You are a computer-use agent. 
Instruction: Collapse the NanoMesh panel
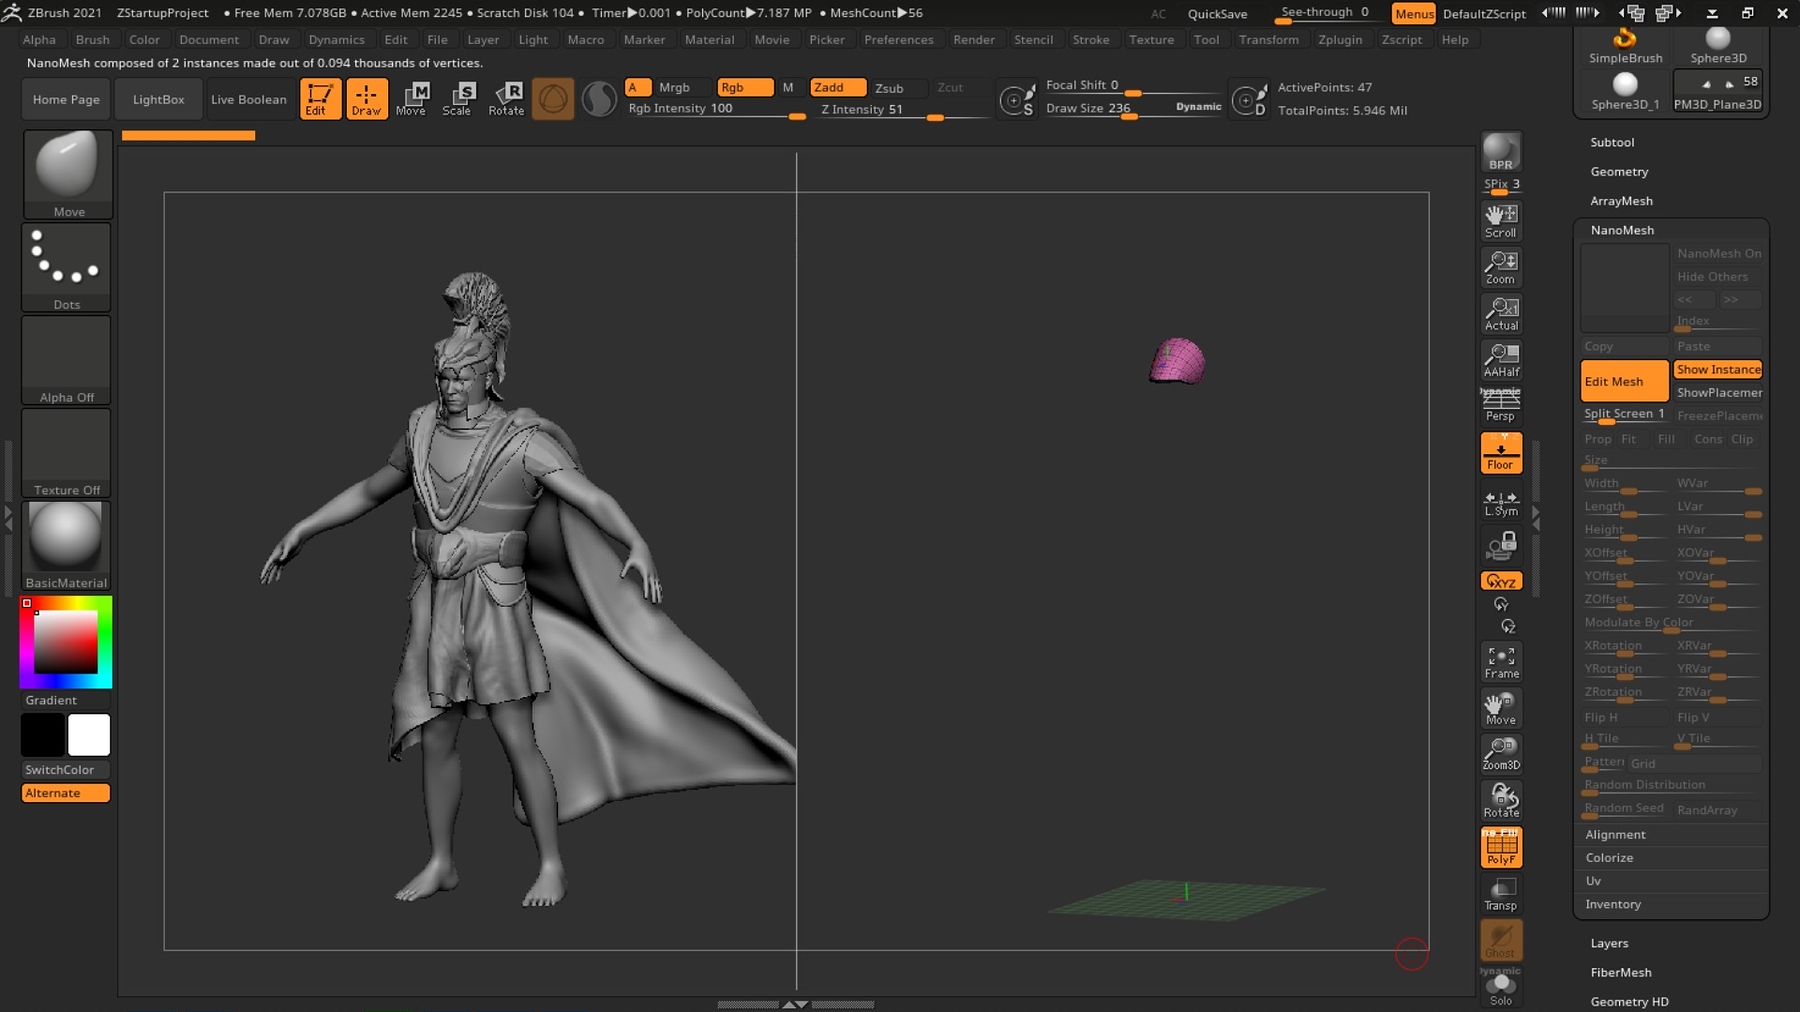[1622, 230]
